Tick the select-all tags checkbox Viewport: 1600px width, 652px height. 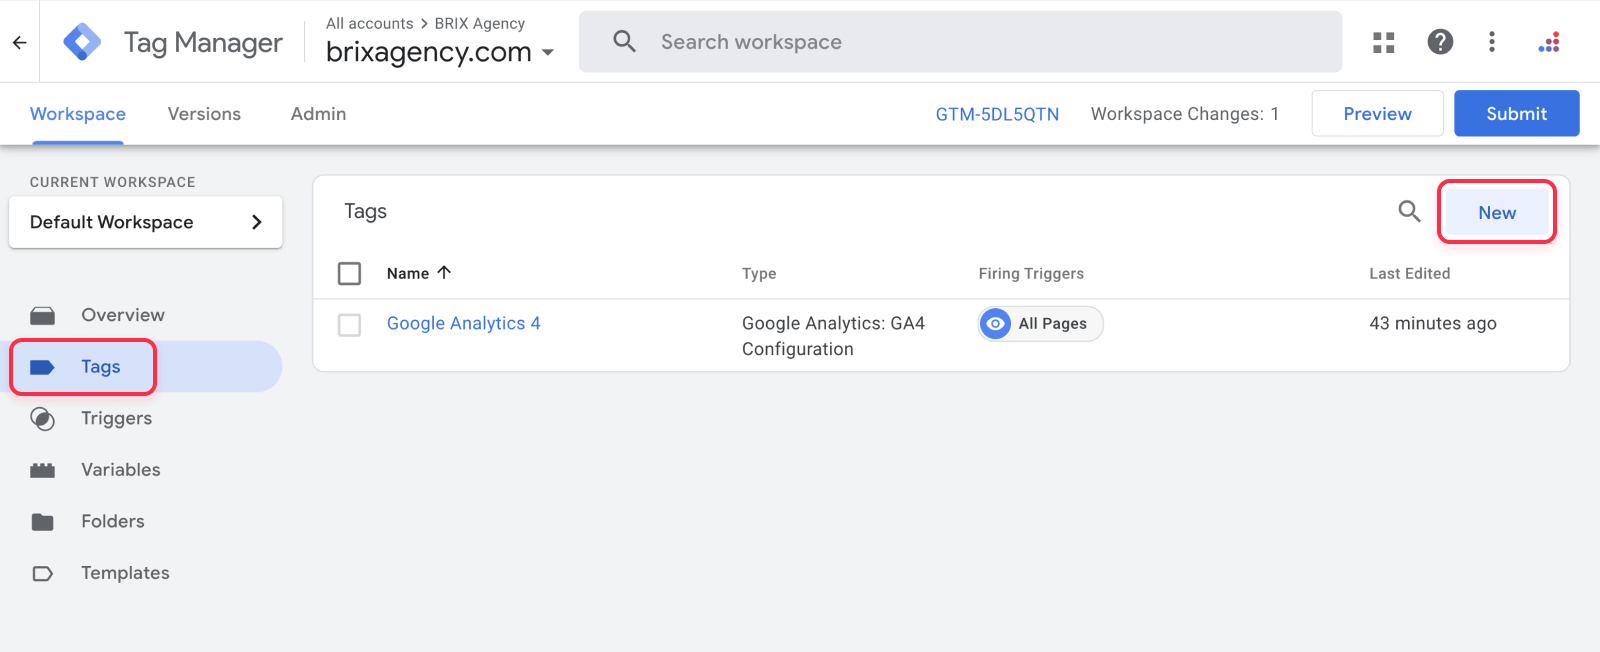349,273
